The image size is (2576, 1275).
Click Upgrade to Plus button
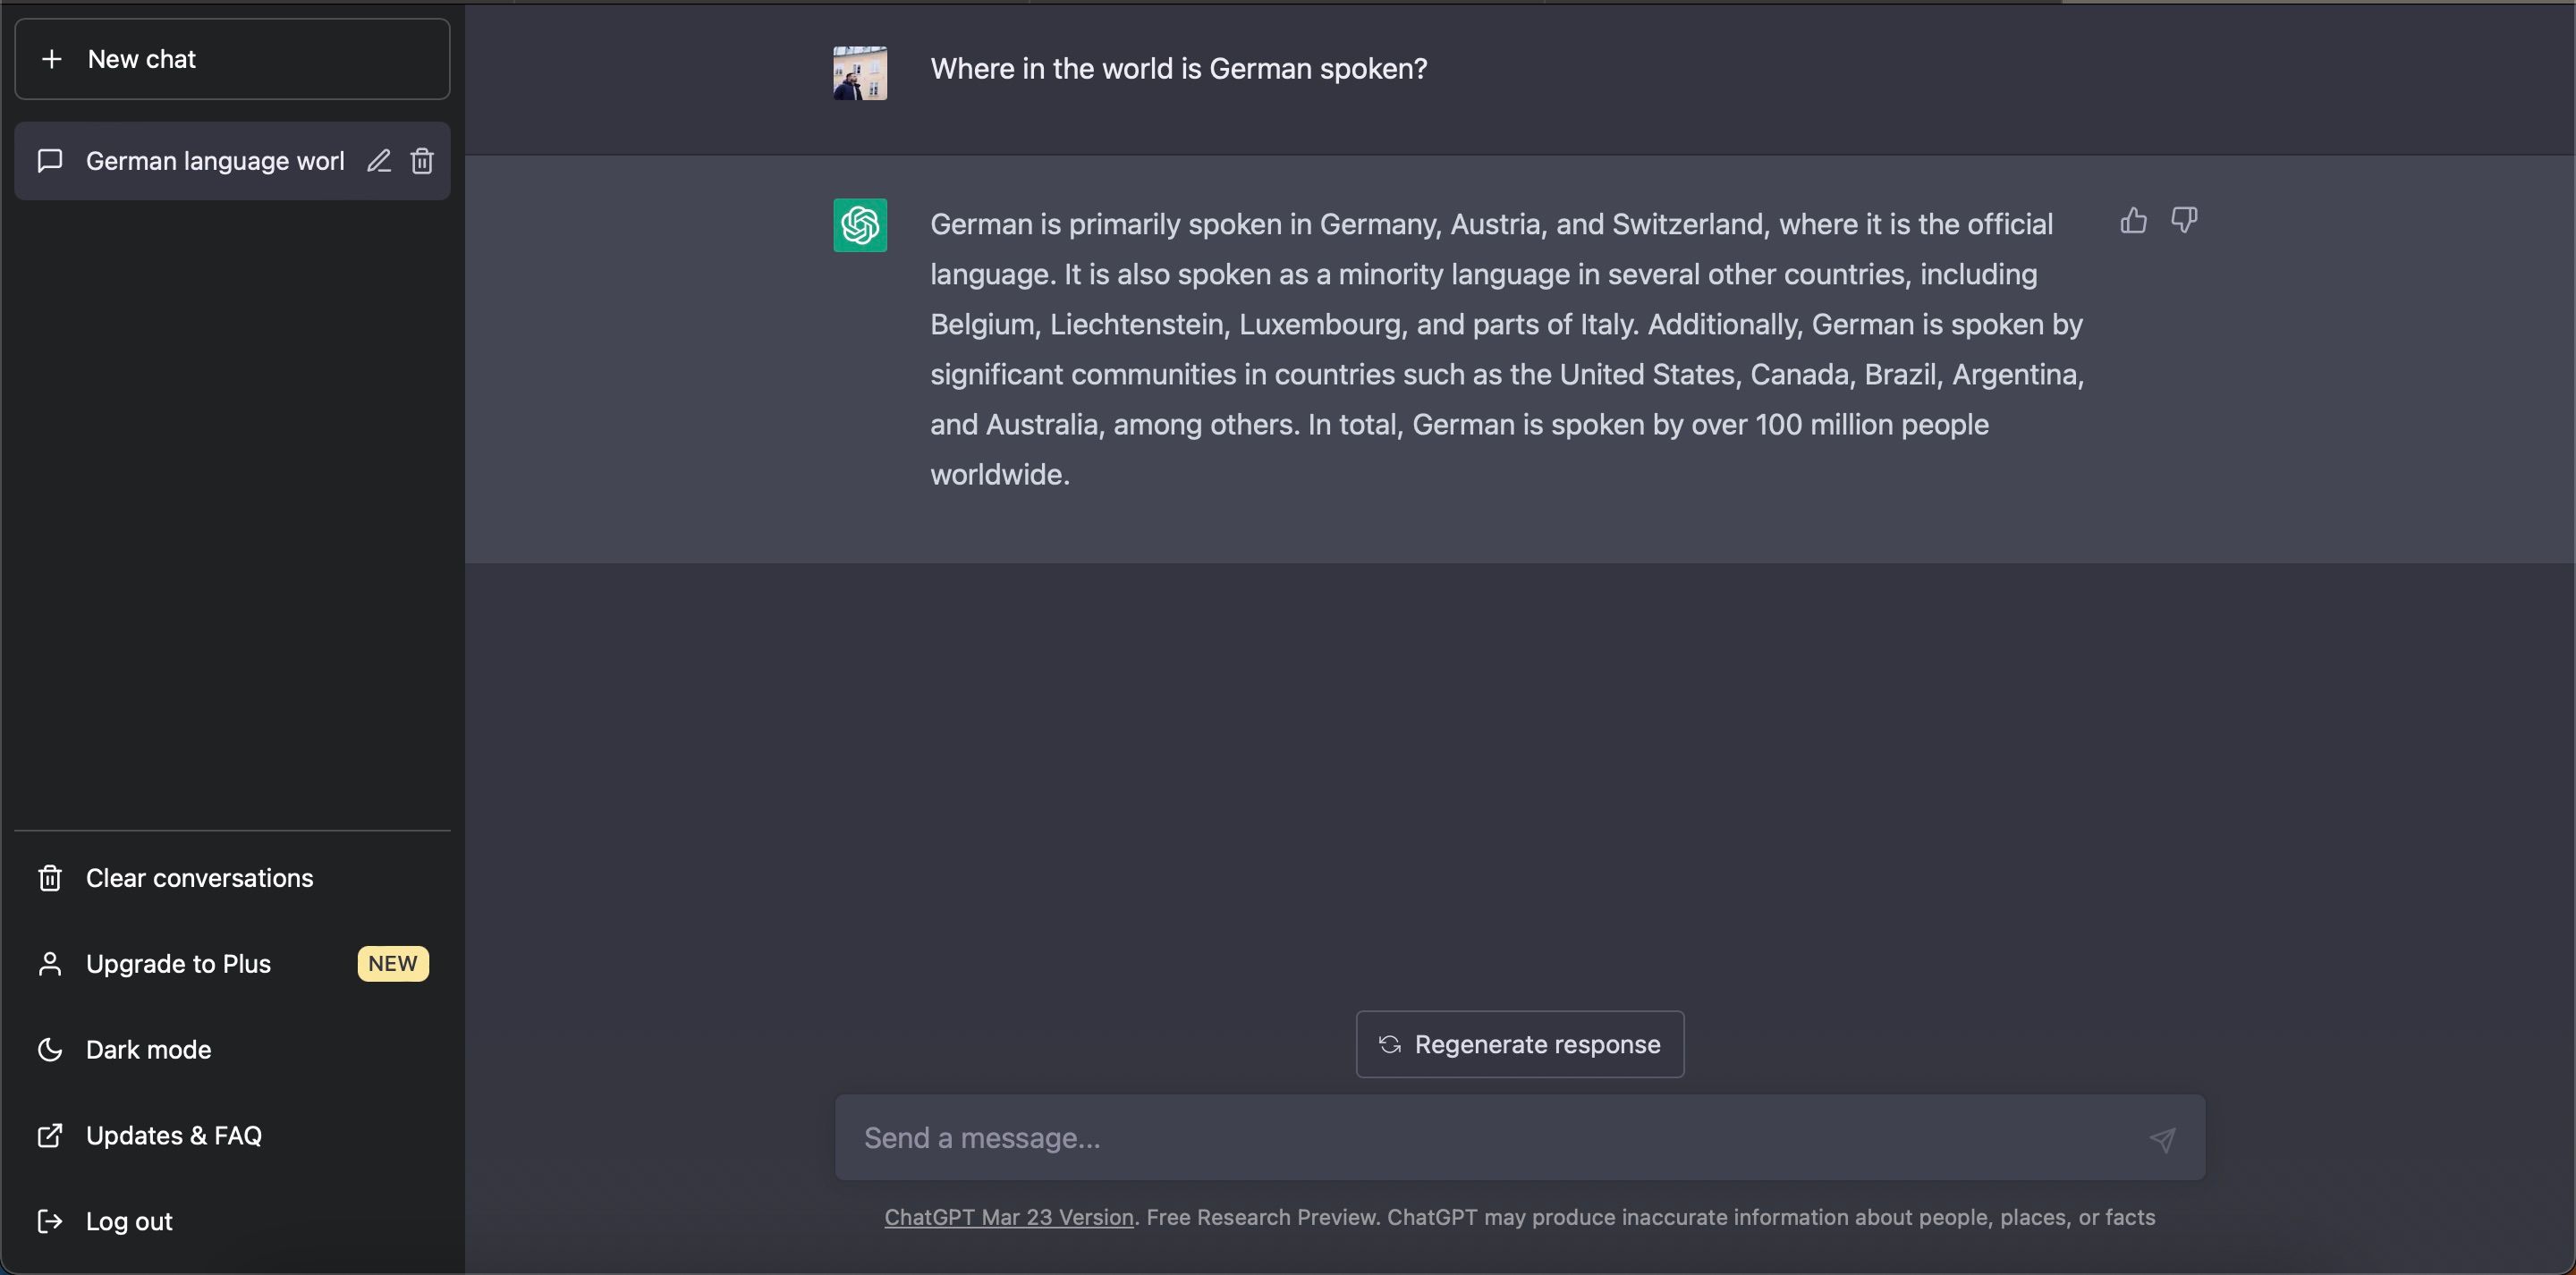pos(232,963)
